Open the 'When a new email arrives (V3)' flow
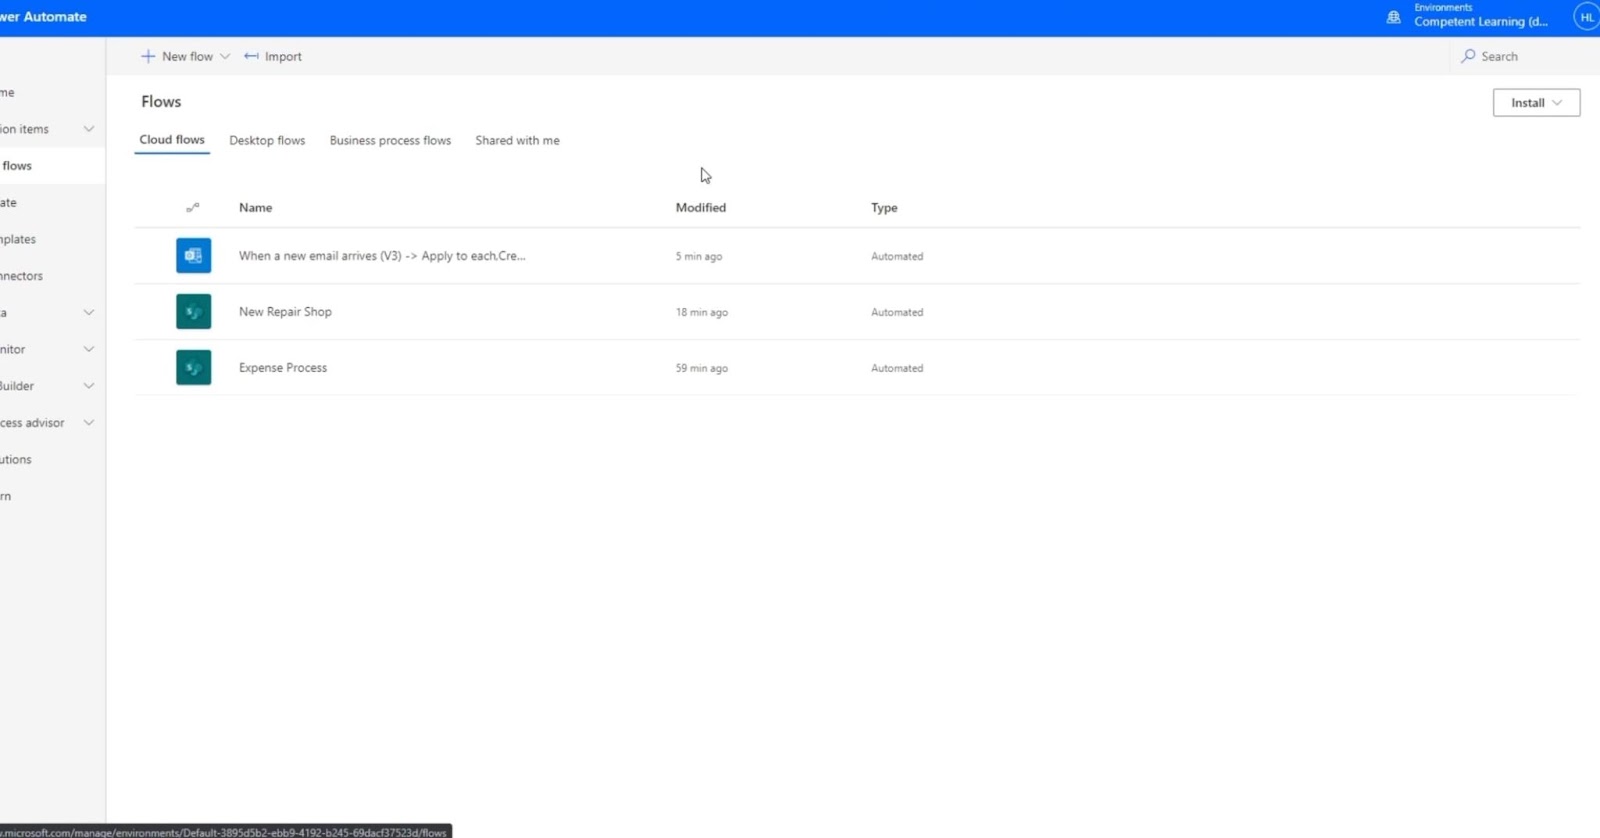Screen dimensions: 1600x838 382,256
